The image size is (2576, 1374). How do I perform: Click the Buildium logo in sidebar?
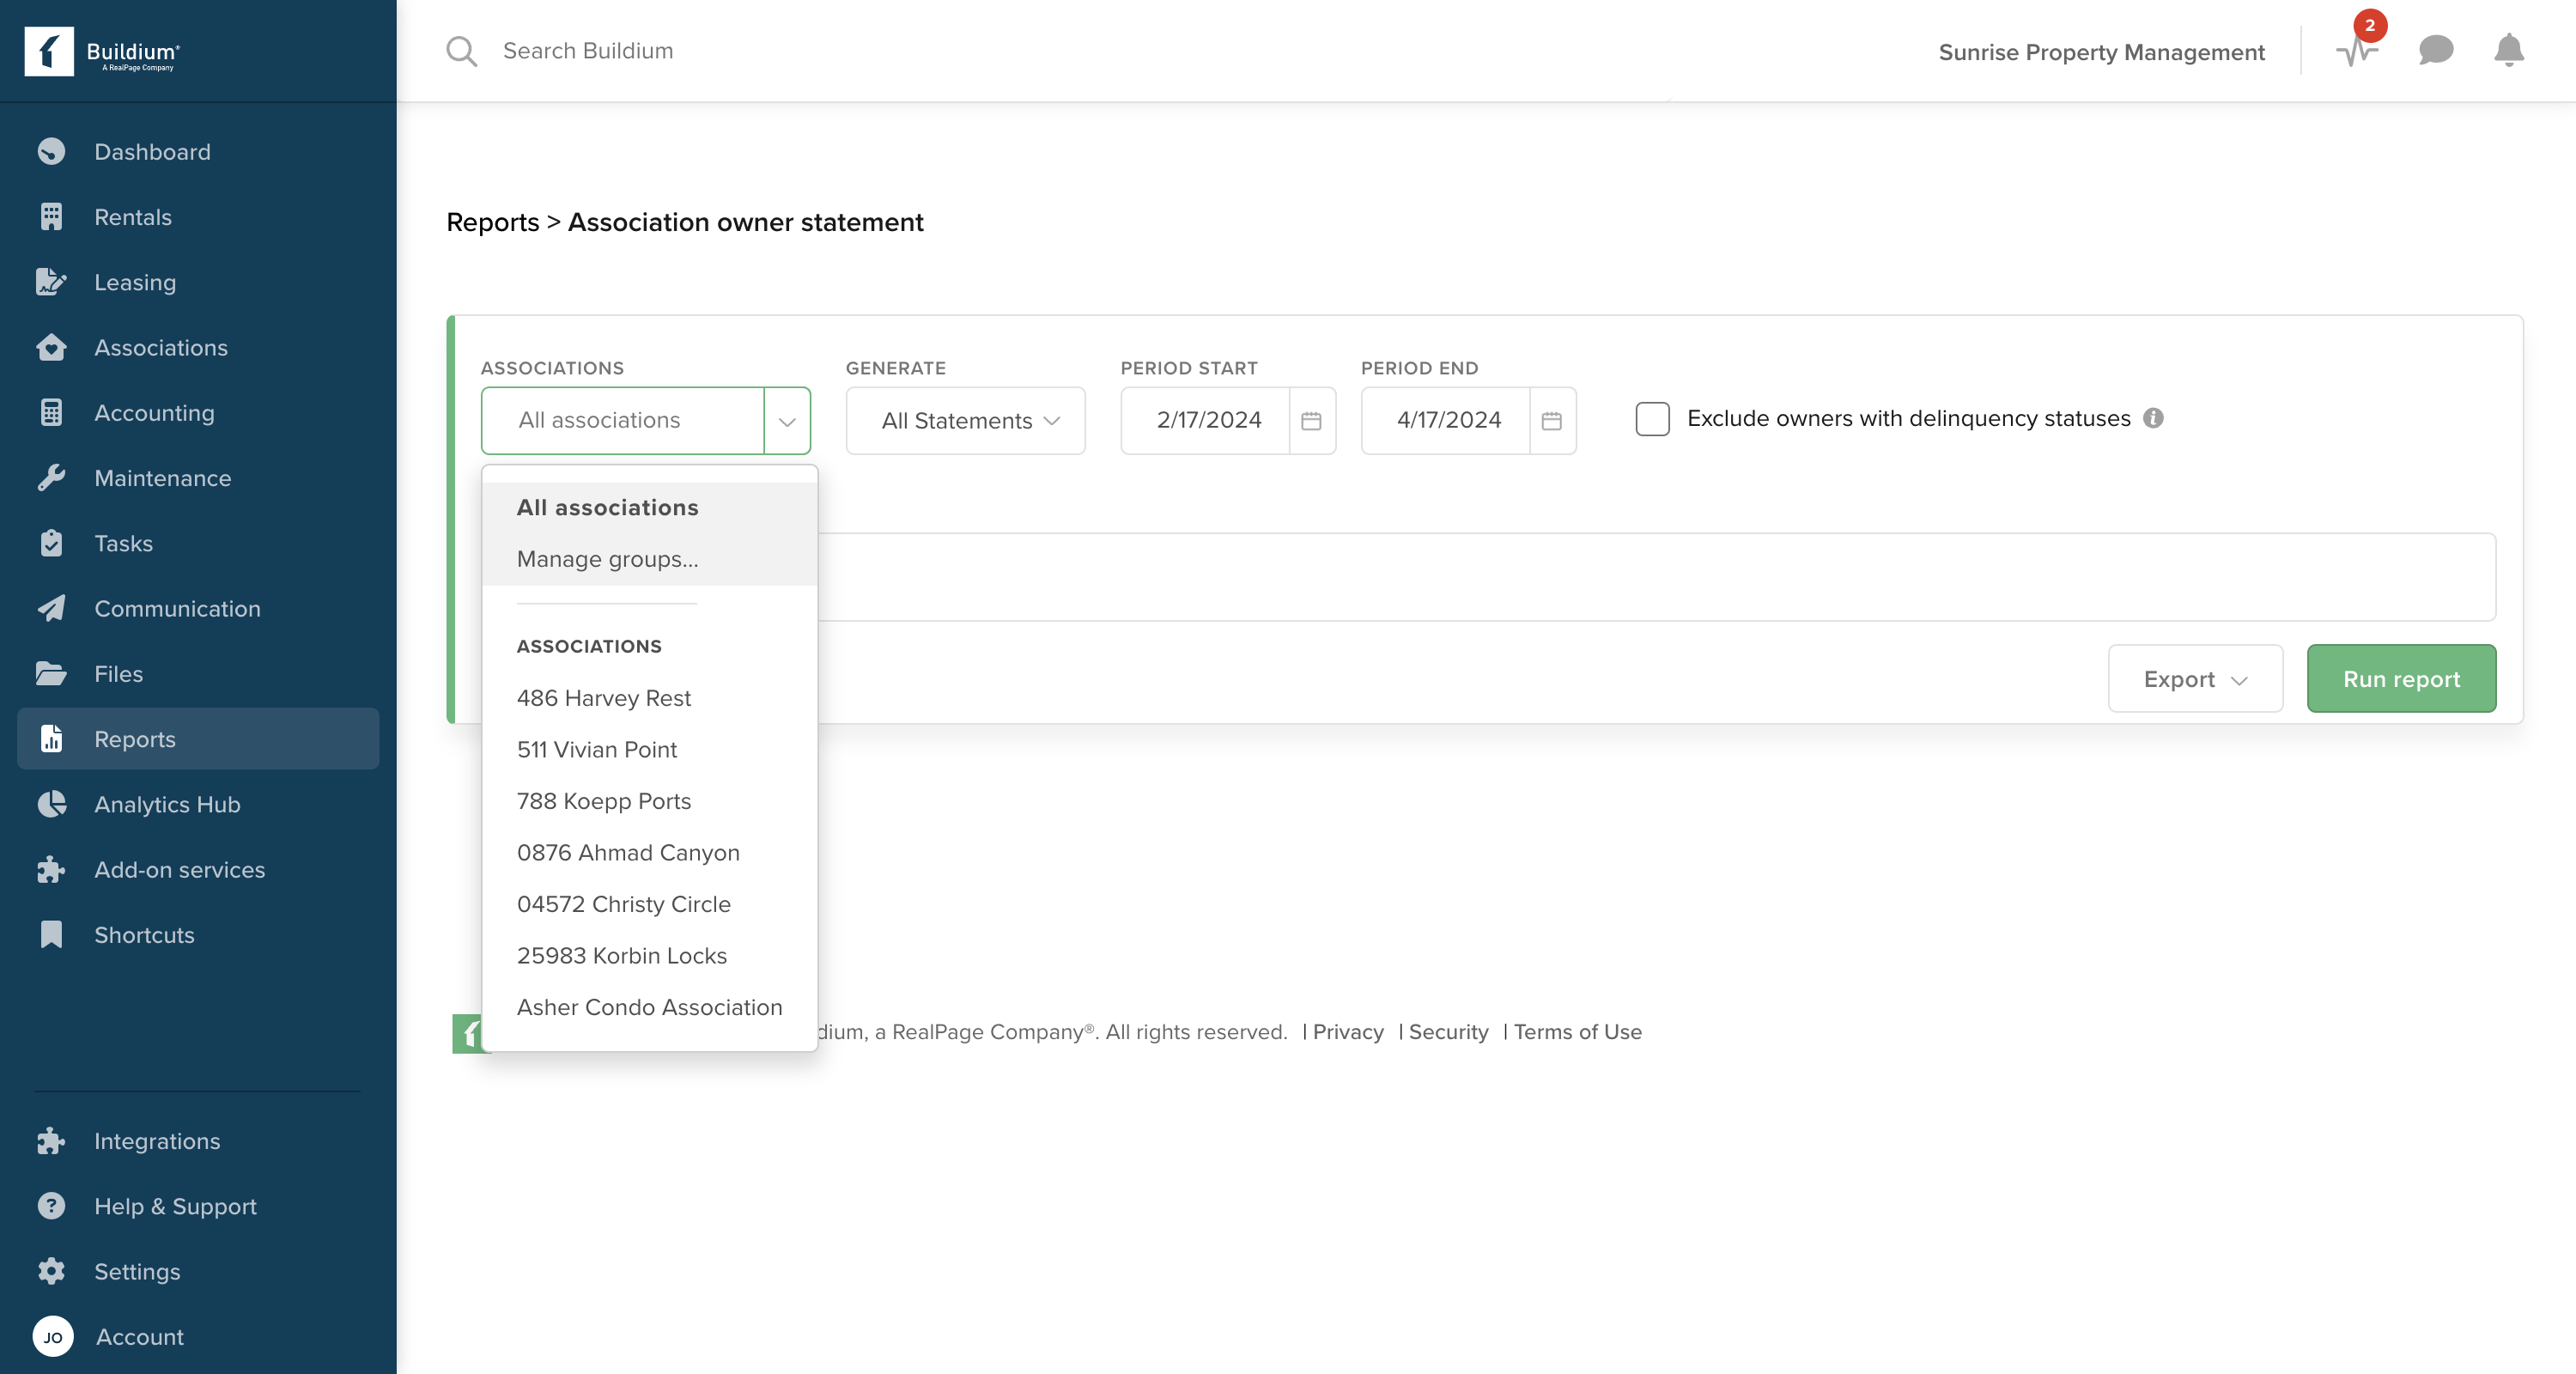pyautogui.click(x=102, y=51)
